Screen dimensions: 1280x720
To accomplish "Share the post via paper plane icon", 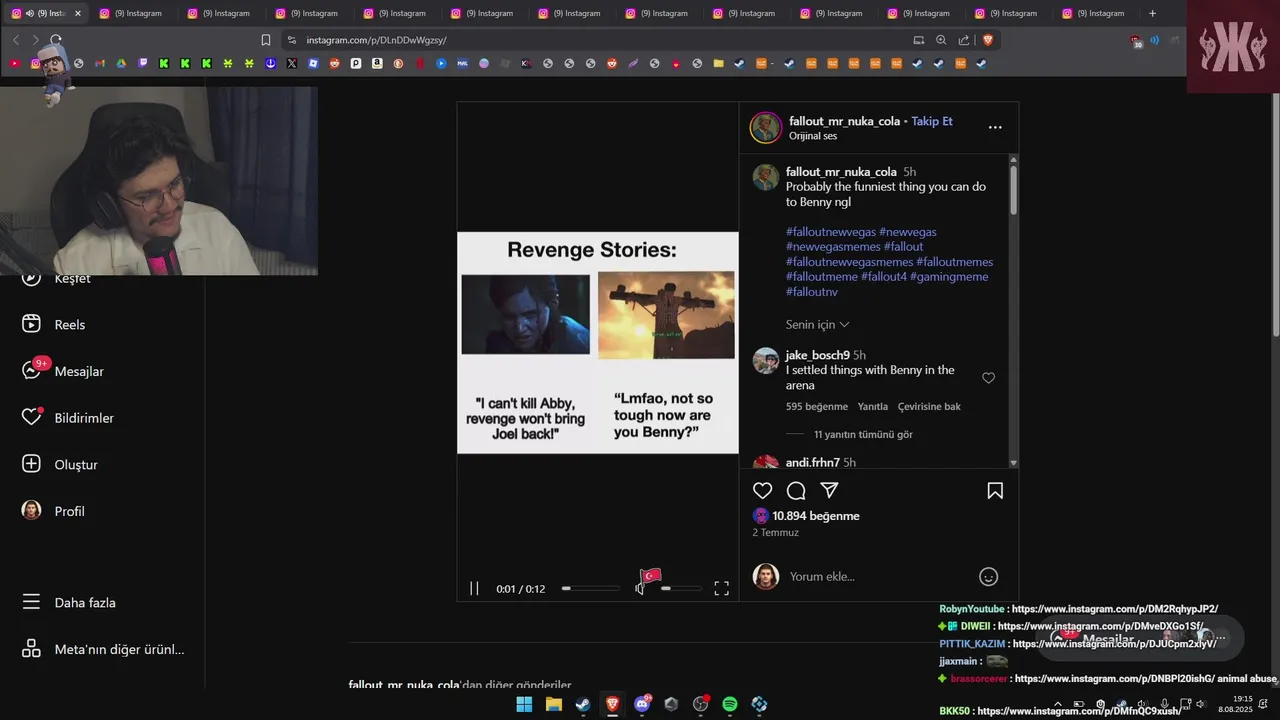I will (x=829, y=491).
